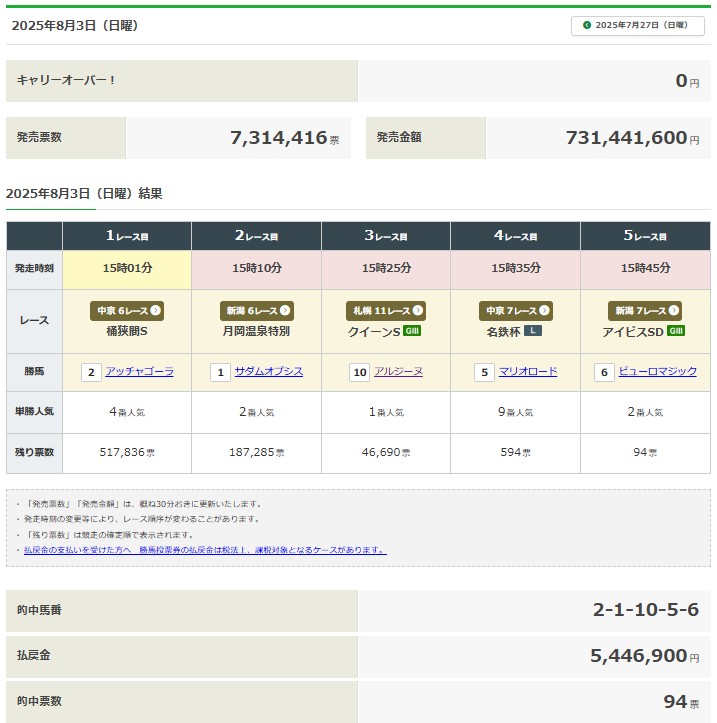
Task: Click the GIII badge next to アイビスSD
Action: 676,331
